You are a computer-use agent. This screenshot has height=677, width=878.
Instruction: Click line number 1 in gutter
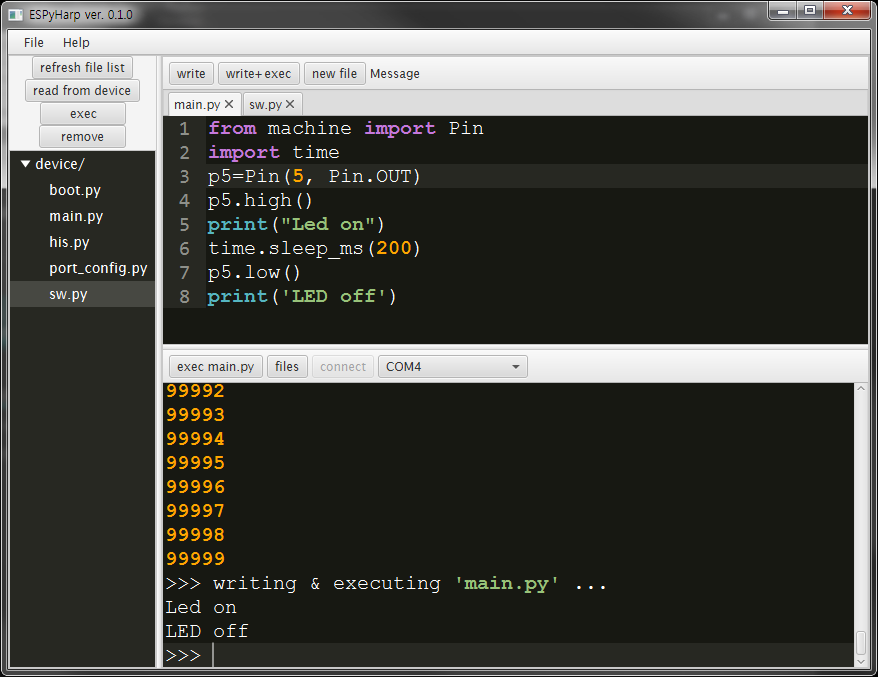click(184, 129)
